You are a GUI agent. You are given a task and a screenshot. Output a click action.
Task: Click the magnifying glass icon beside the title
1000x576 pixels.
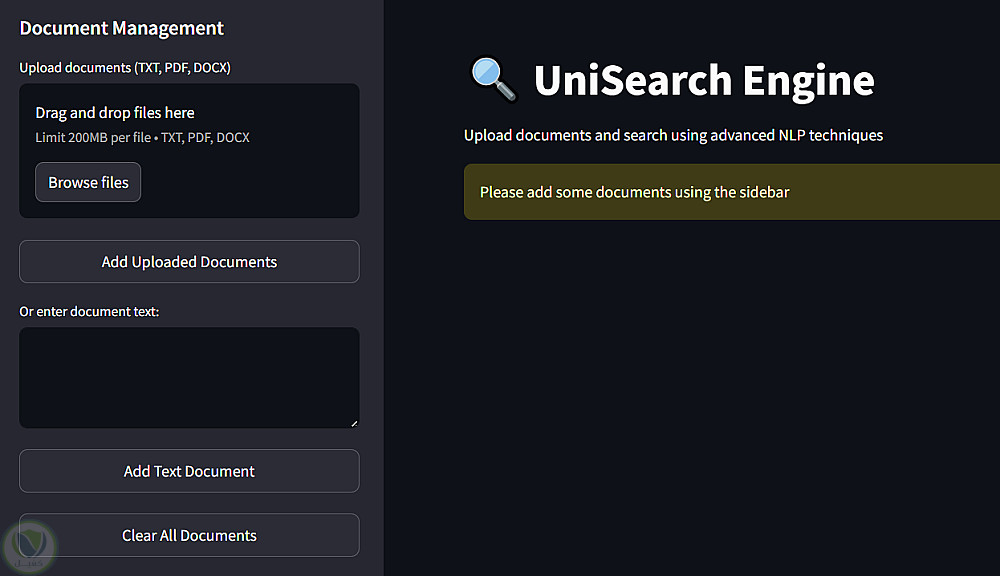[493, 80]
